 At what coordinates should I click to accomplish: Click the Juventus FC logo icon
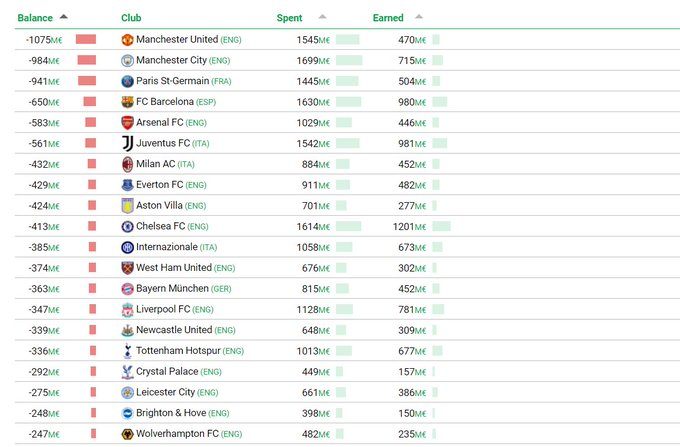click(127, 144)
